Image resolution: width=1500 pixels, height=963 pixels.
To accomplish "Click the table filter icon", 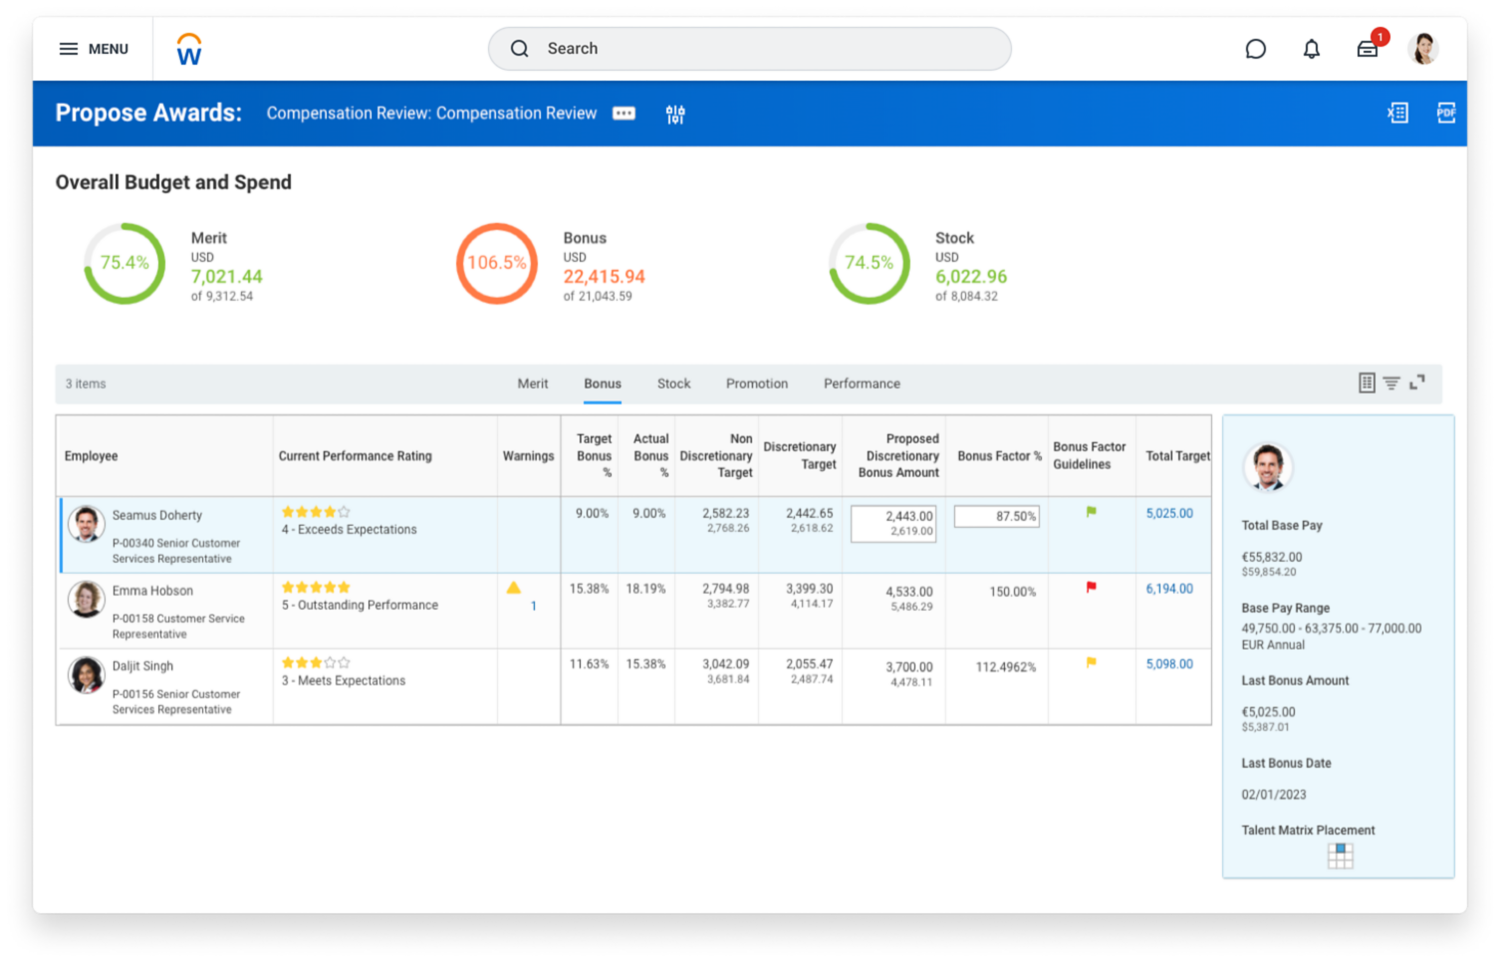I will pyautogui.click(x=1391, y=383).
